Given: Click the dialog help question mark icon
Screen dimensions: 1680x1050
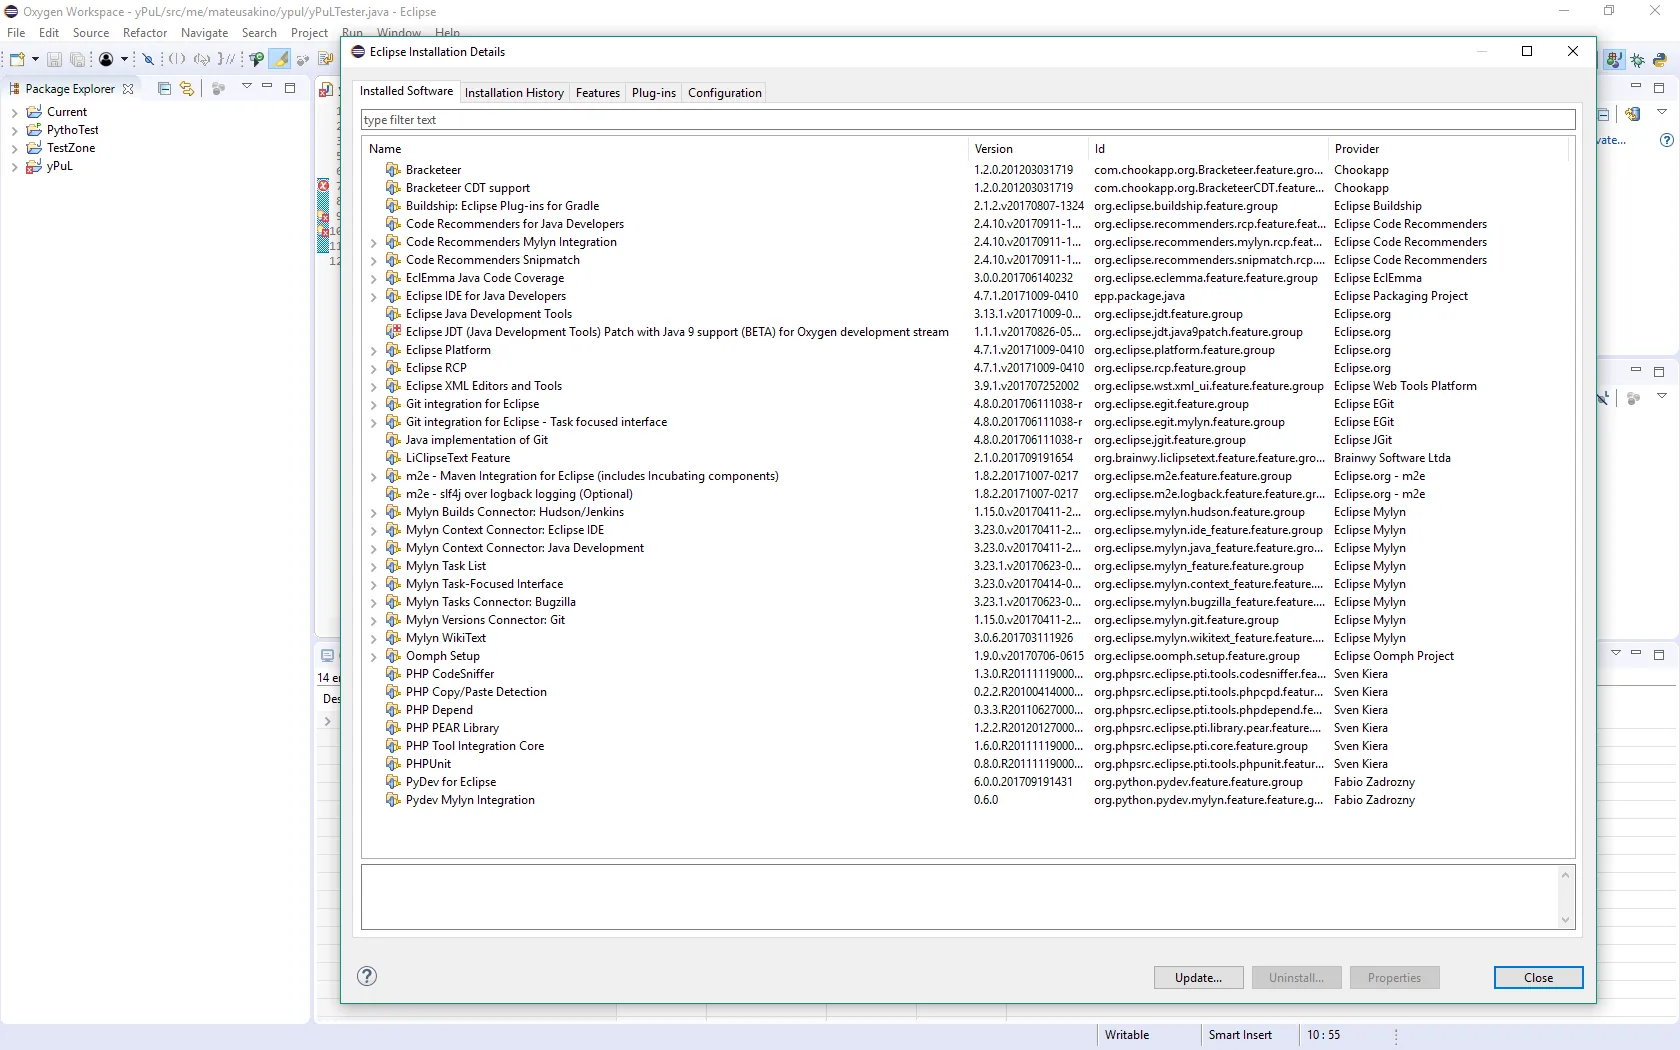Looking at the screenshot, I should [367, 977].
